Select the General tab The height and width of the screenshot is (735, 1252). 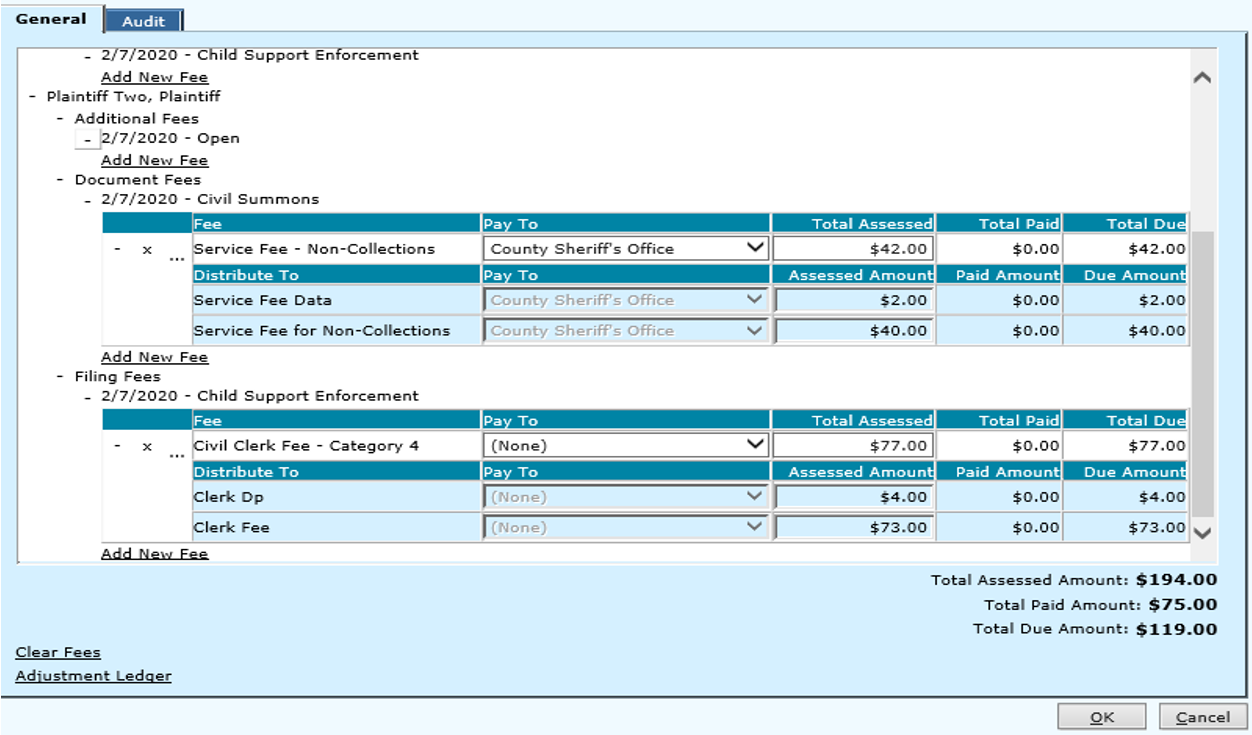click(x=51, y=19)
